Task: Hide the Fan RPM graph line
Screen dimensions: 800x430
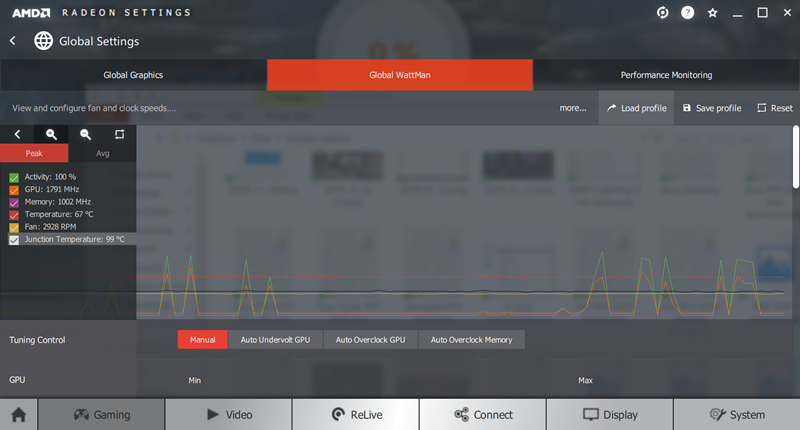Action: coord(14,227)
